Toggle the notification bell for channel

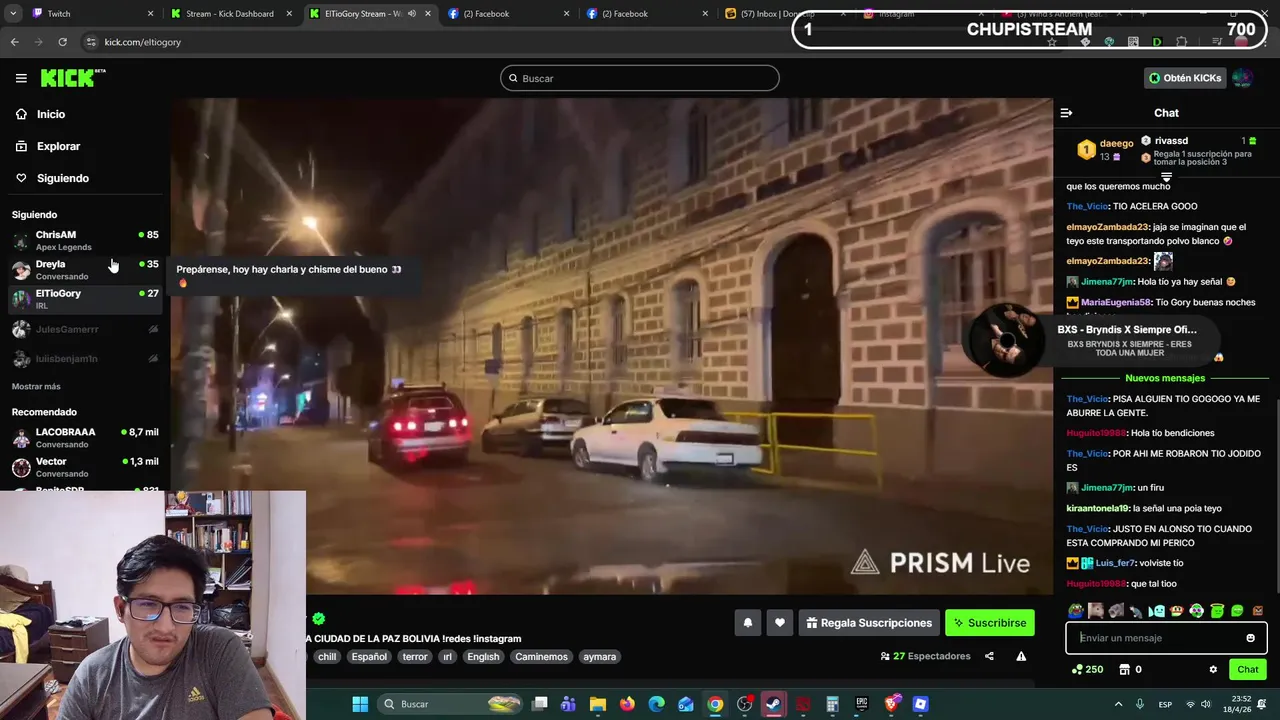coord(748,623)
